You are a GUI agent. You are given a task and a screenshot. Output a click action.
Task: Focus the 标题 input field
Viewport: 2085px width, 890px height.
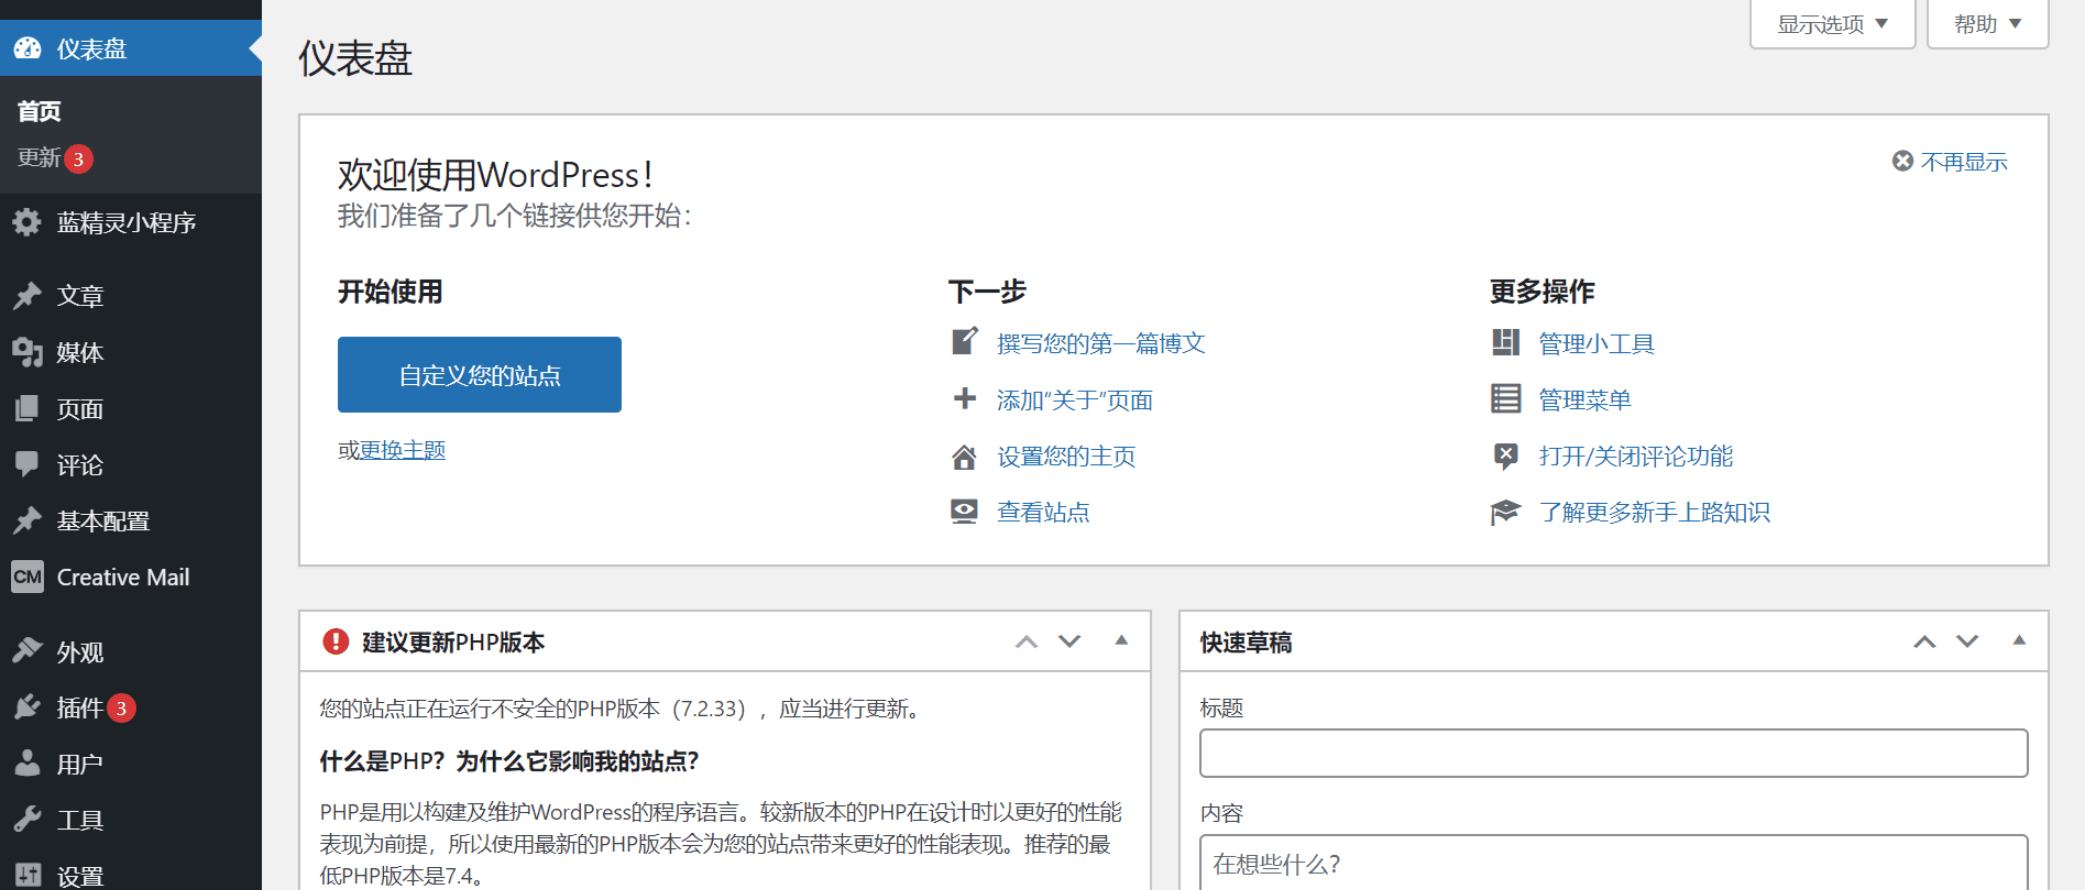pos(1614,753)
